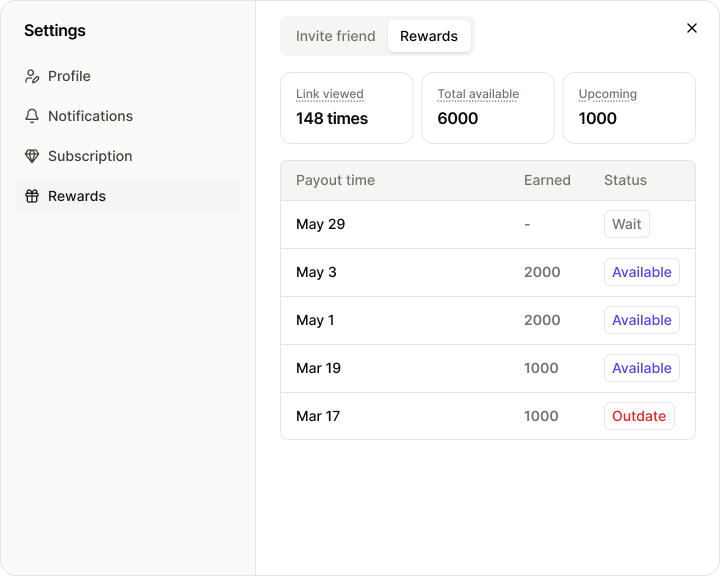
Task: Click the Total available label
Action: 478,94
